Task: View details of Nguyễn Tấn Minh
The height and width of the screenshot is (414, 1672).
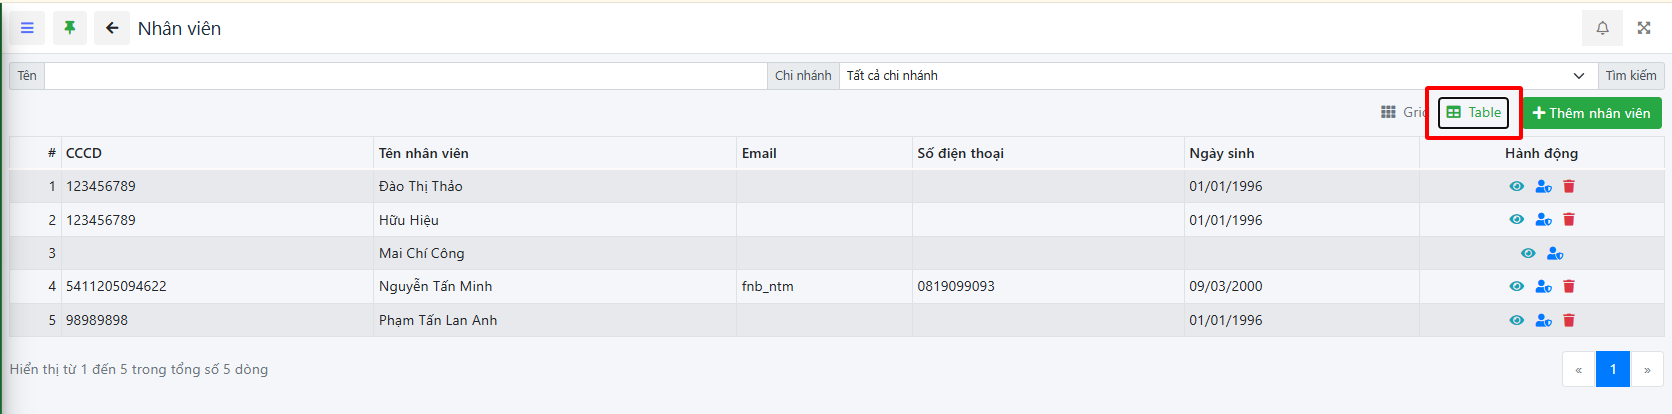Action: click(x=1517, y=287)
